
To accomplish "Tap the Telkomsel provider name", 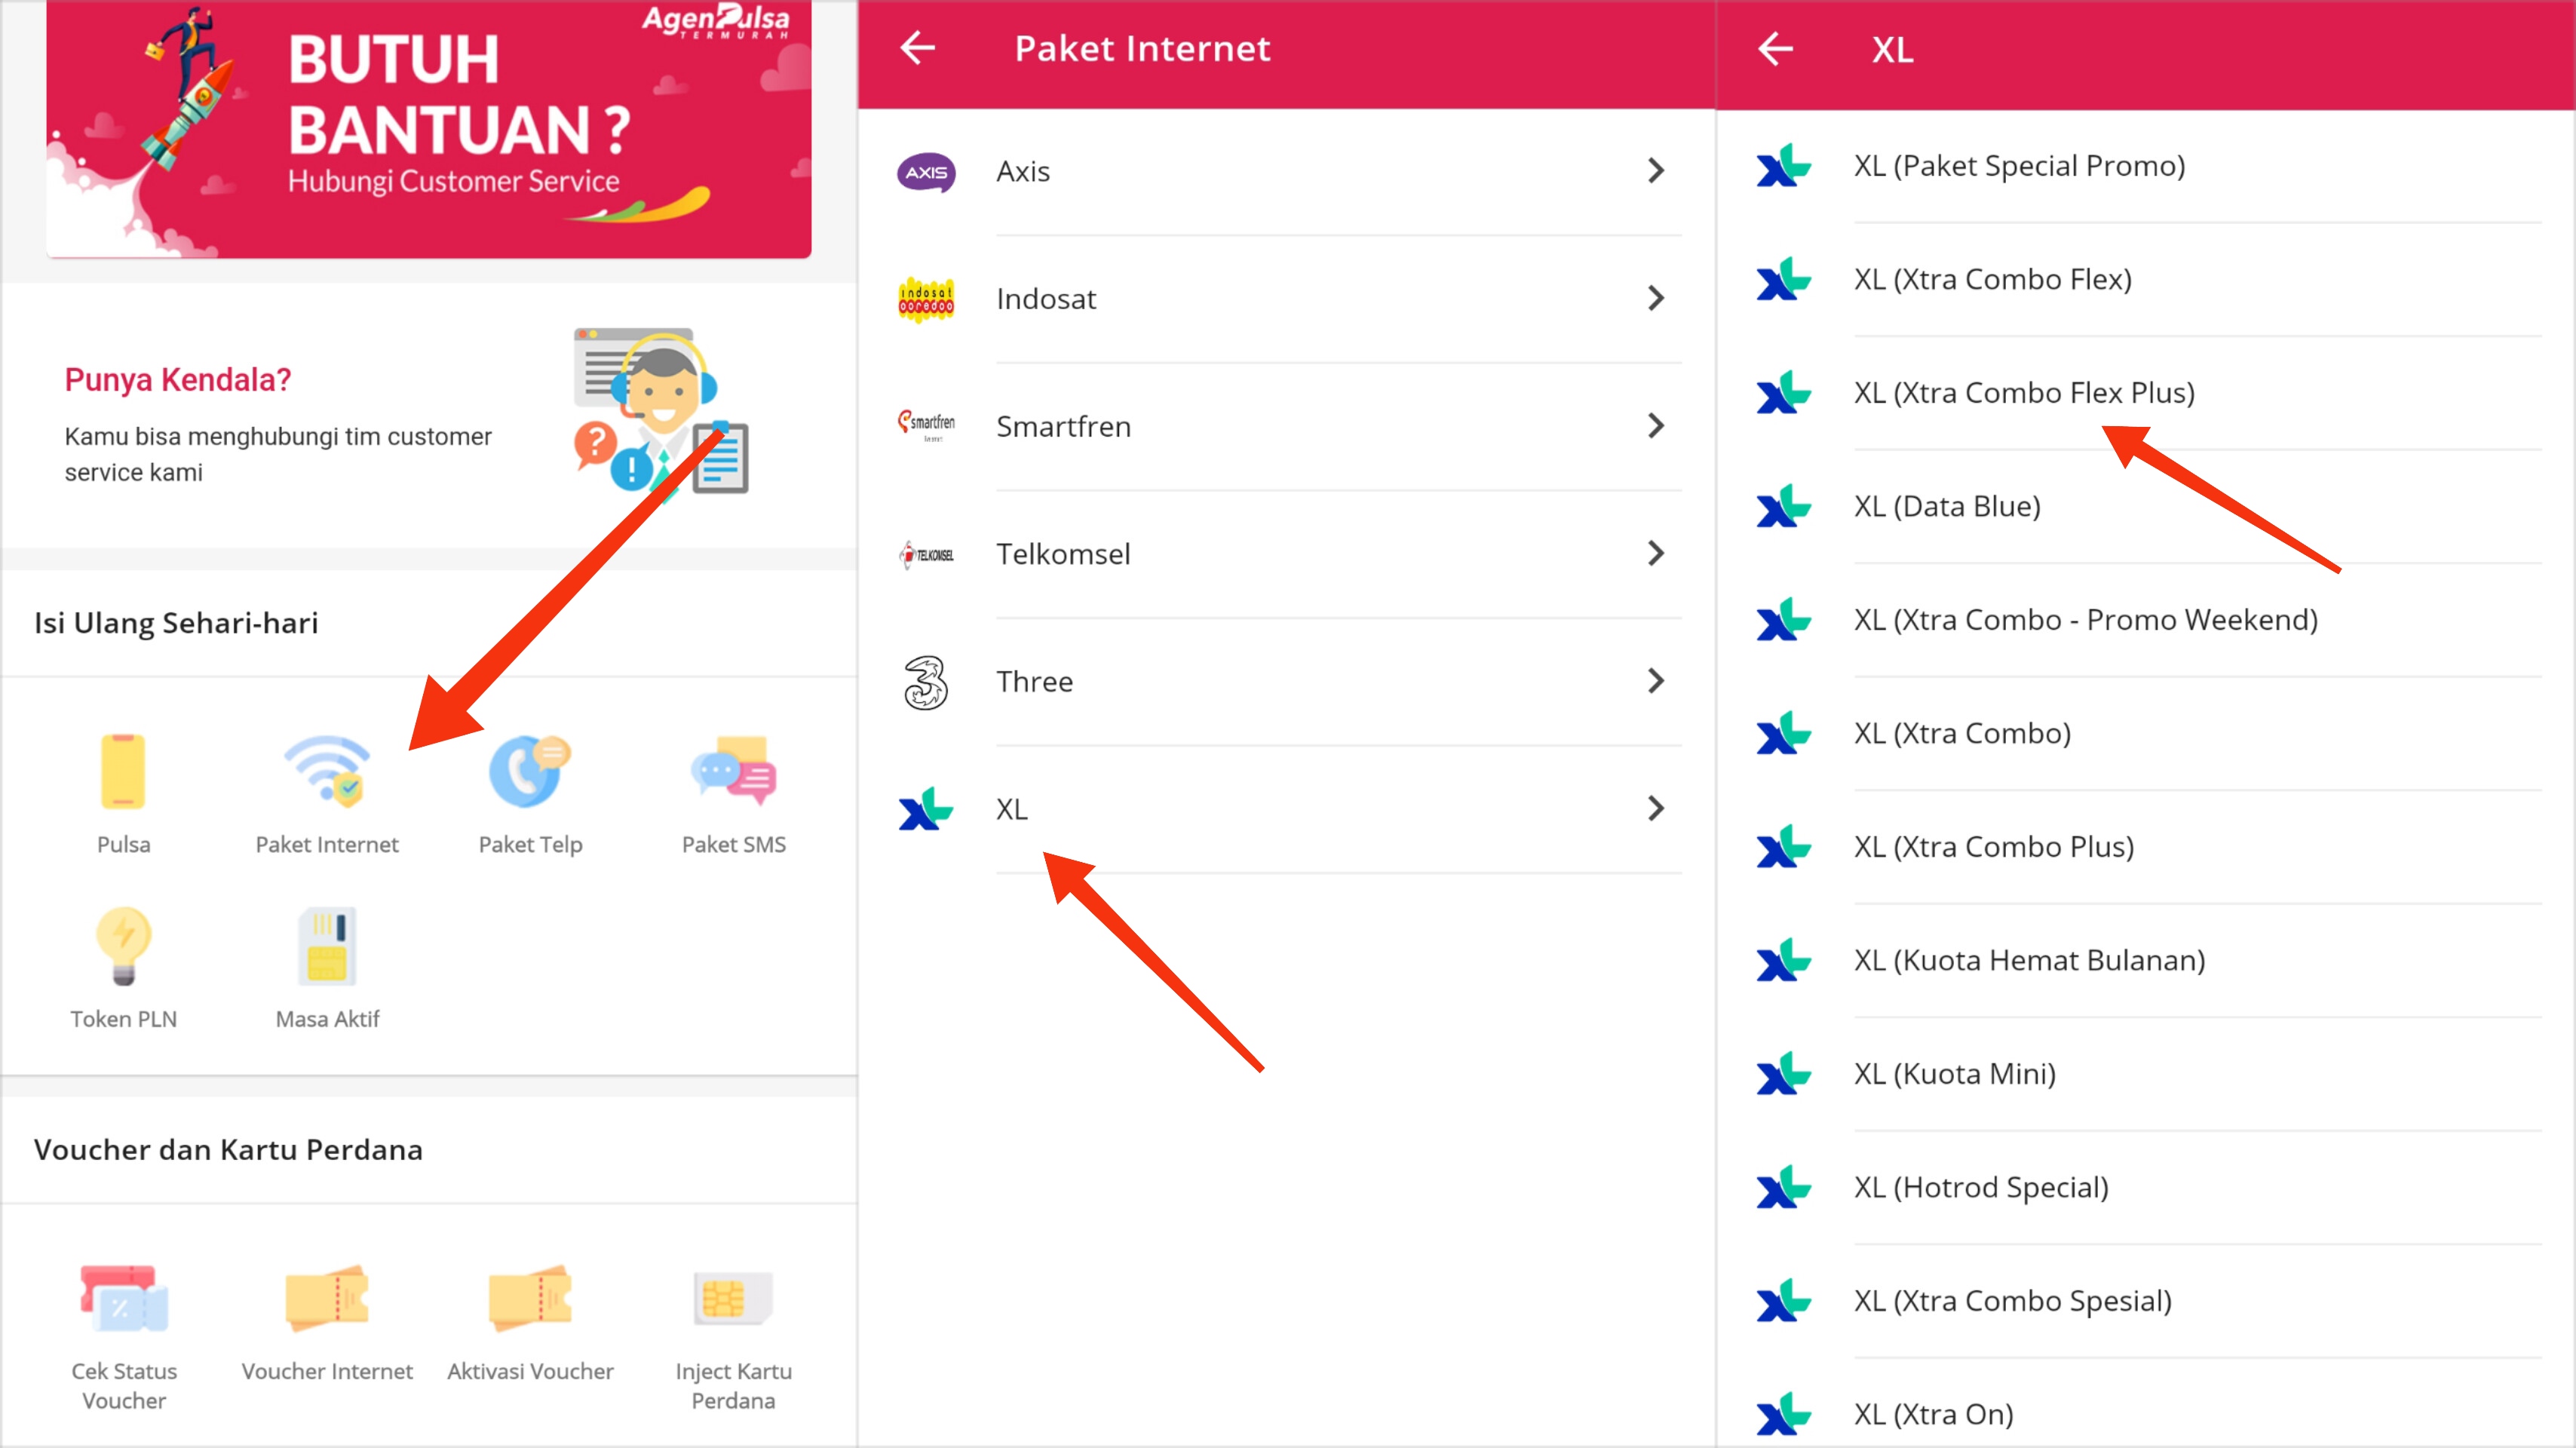I will click(1063, 554).
